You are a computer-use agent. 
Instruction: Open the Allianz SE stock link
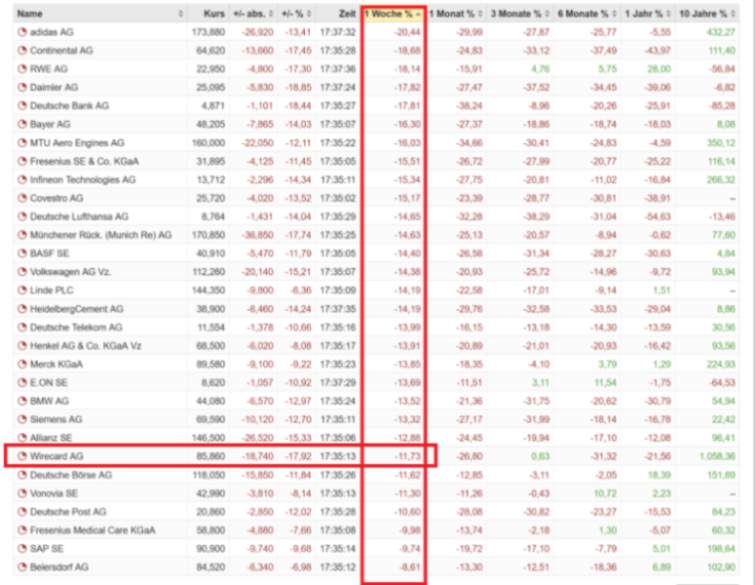(x=51, y=438)
